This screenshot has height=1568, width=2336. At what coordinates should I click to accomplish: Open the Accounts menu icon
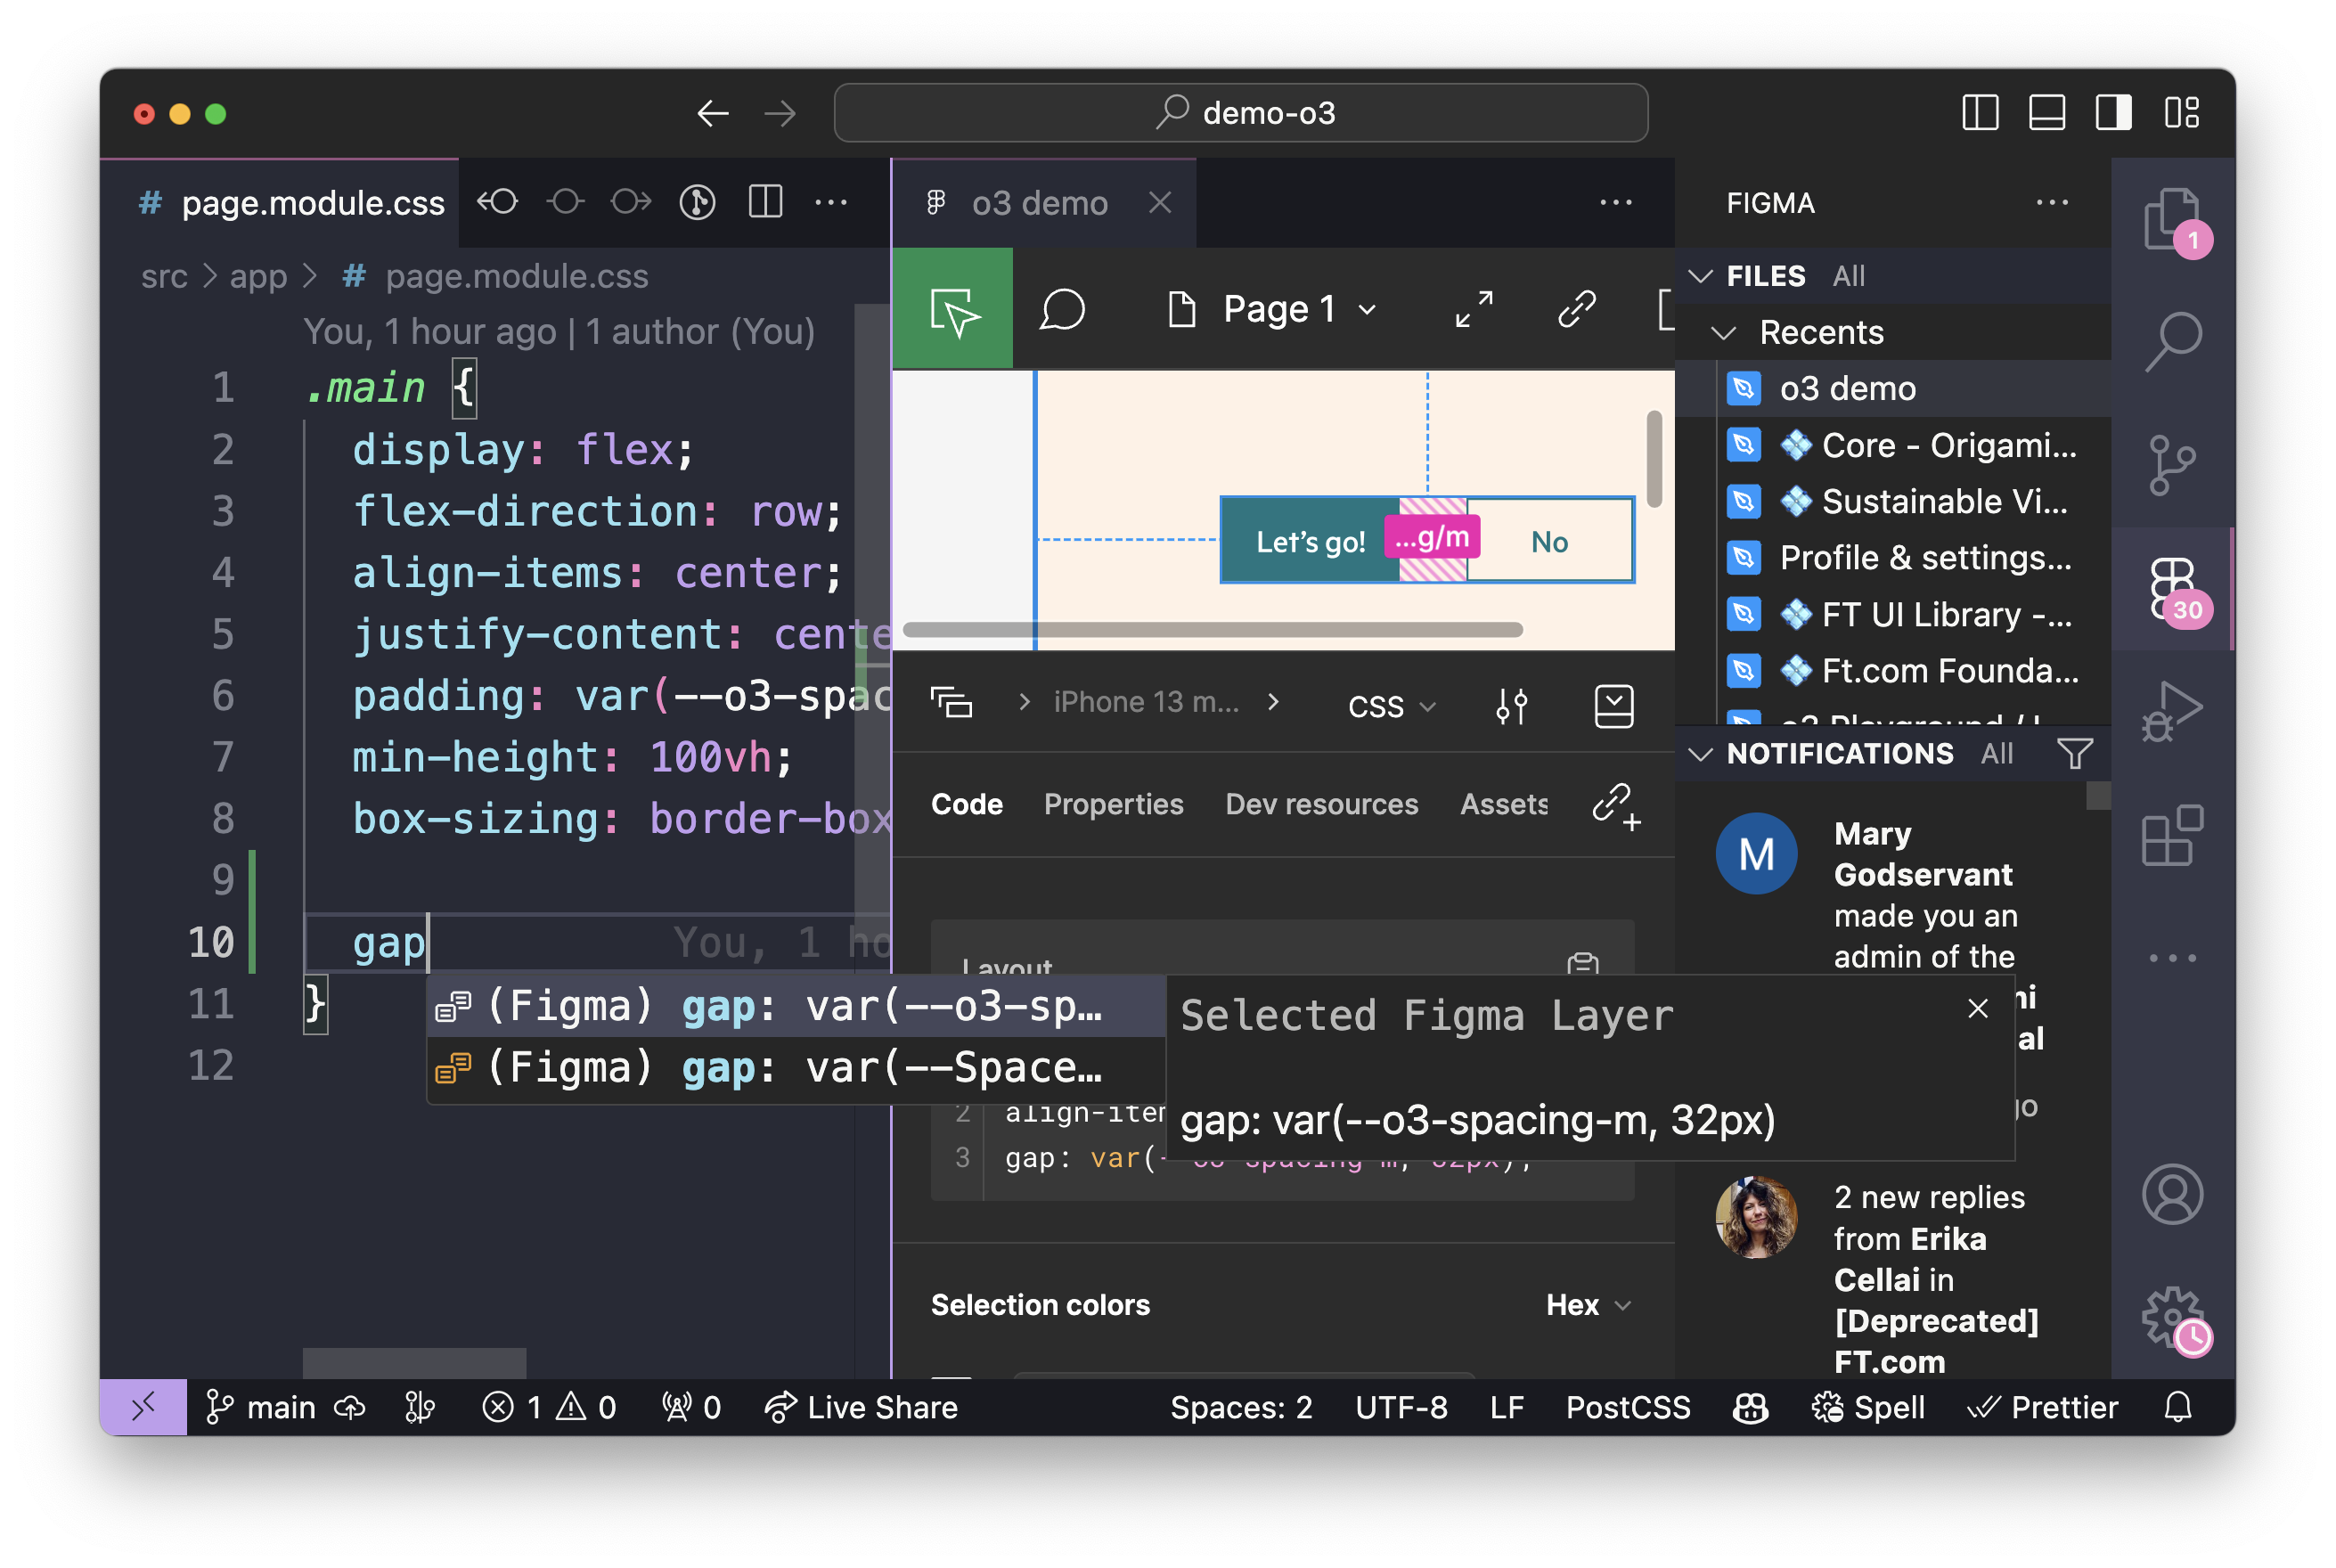pyautogui.click(x=2172, y=1194)
